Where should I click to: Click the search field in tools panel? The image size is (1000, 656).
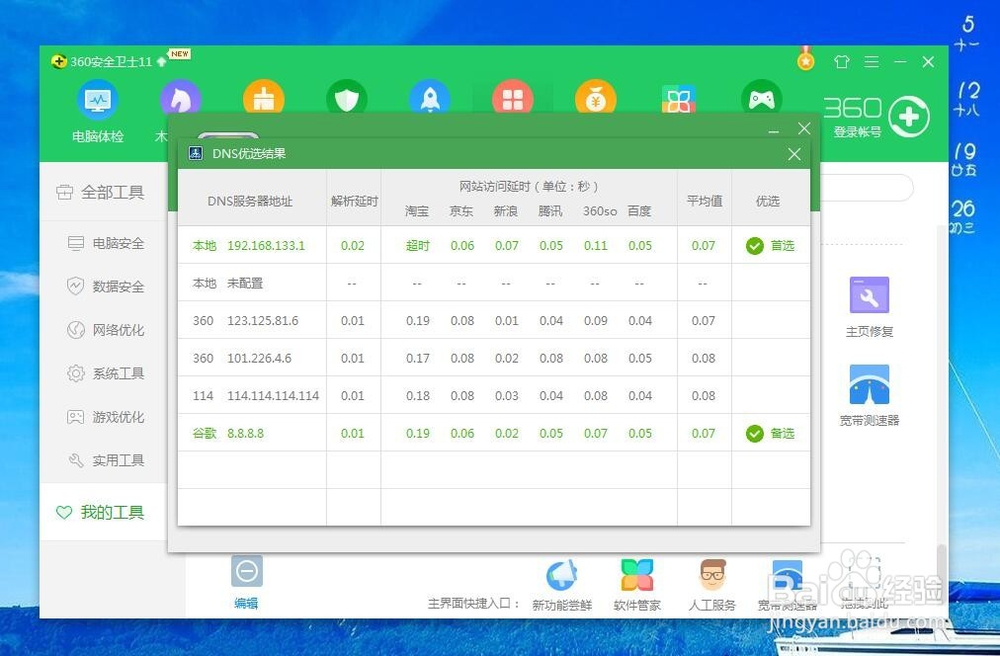[866, 188]
